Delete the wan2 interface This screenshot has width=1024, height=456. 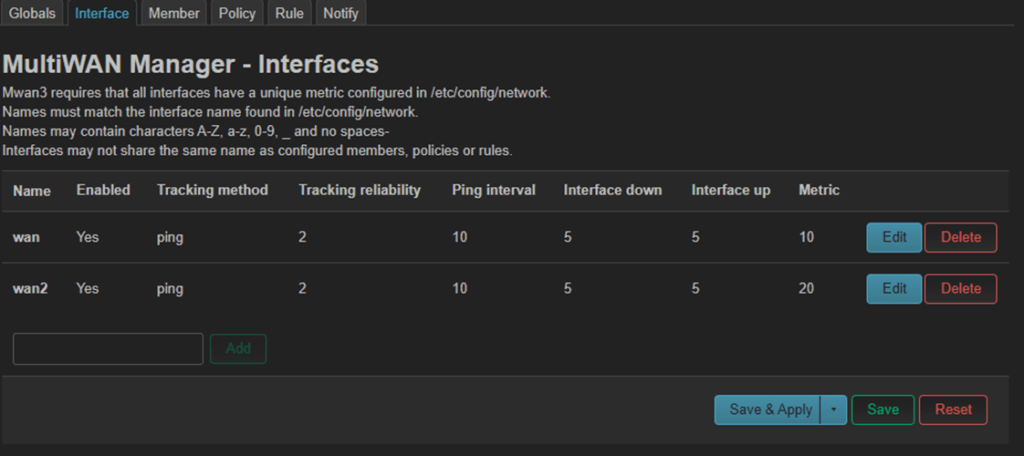[961, 288]
